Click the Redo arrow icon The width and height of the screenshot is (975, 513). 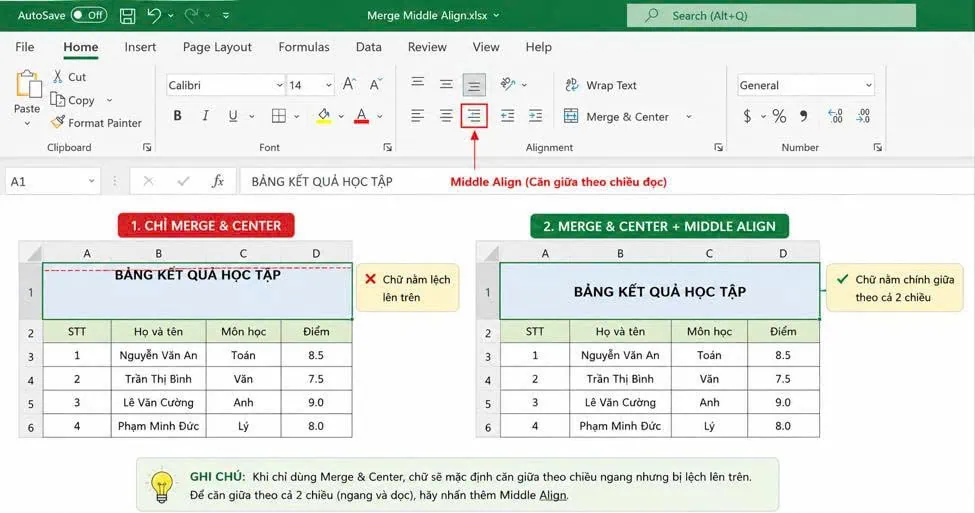tap(191, 15)
